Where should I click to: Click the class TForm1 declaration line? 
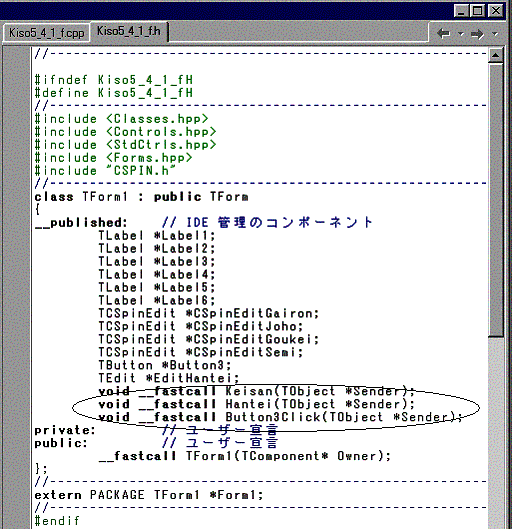point(142,197)
